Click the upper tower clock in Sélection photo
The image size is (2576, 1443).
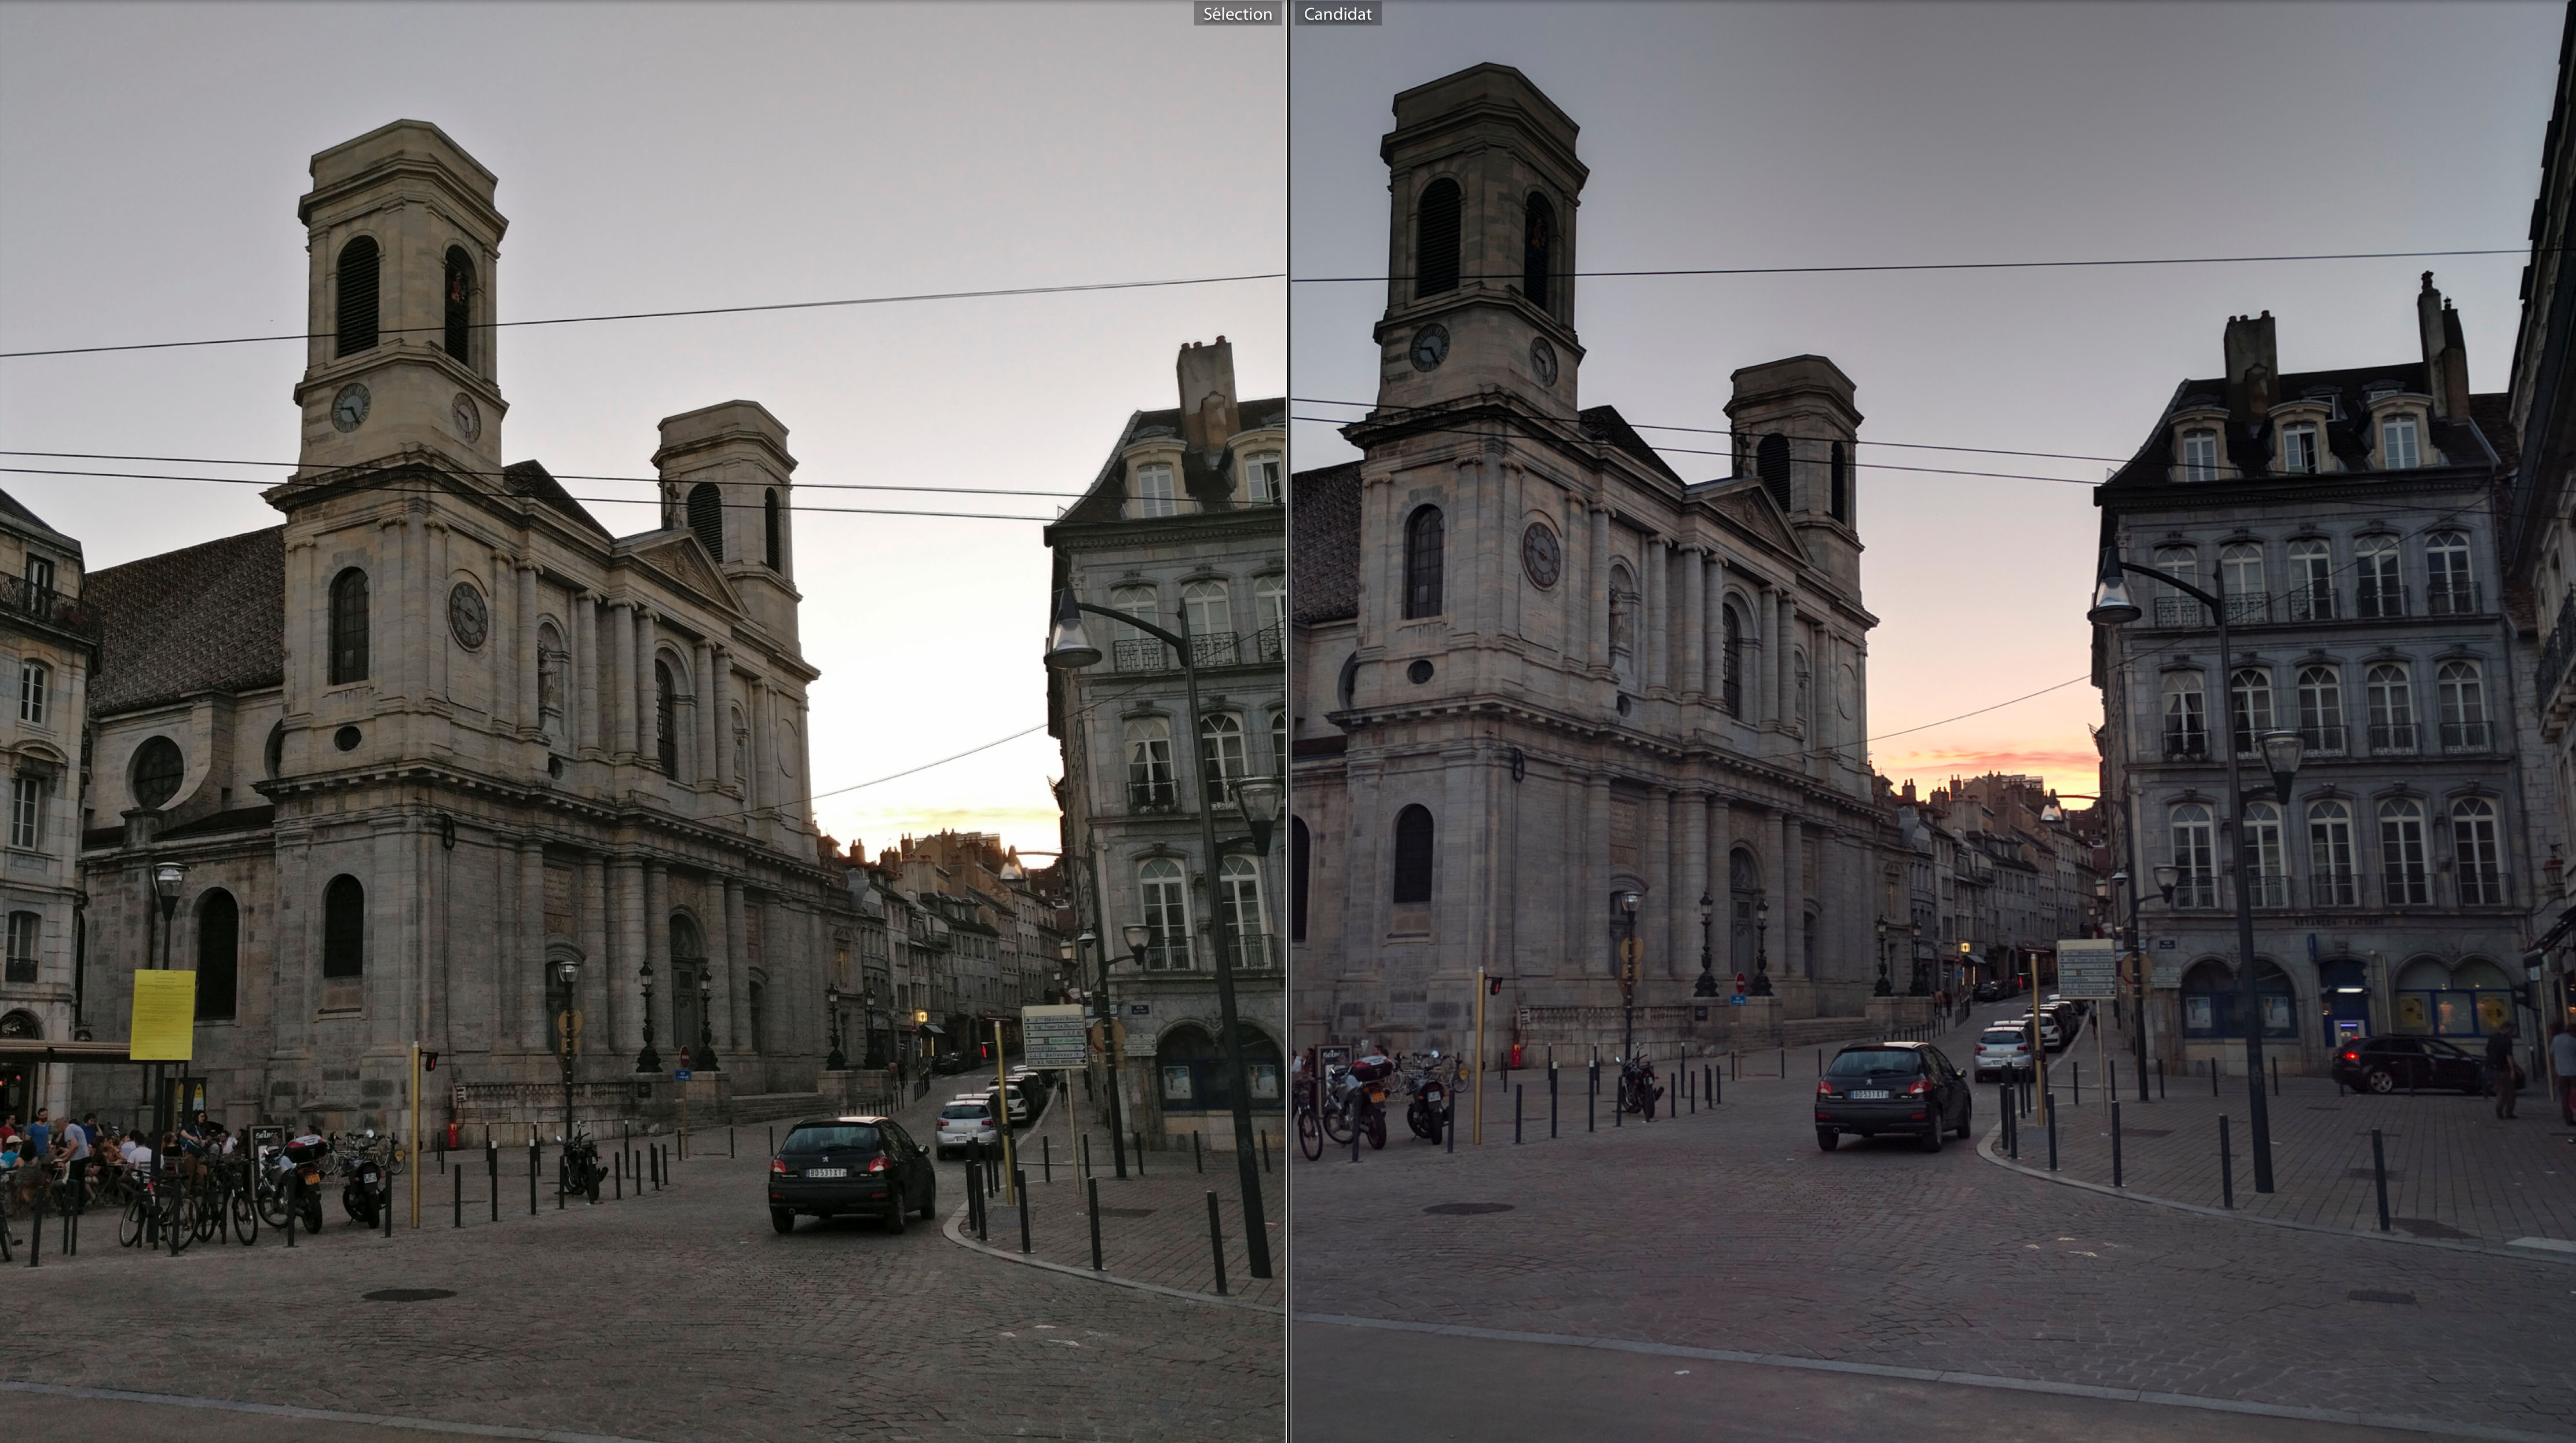tap(350, 407)
